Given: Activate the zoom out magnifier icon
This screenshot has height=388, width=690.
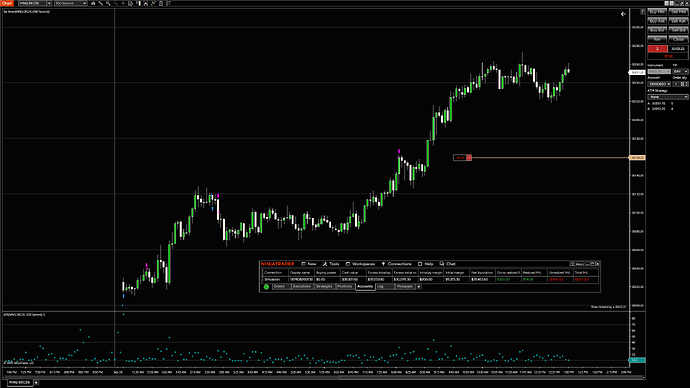Looking at the screenshot, I should point(115,3).
